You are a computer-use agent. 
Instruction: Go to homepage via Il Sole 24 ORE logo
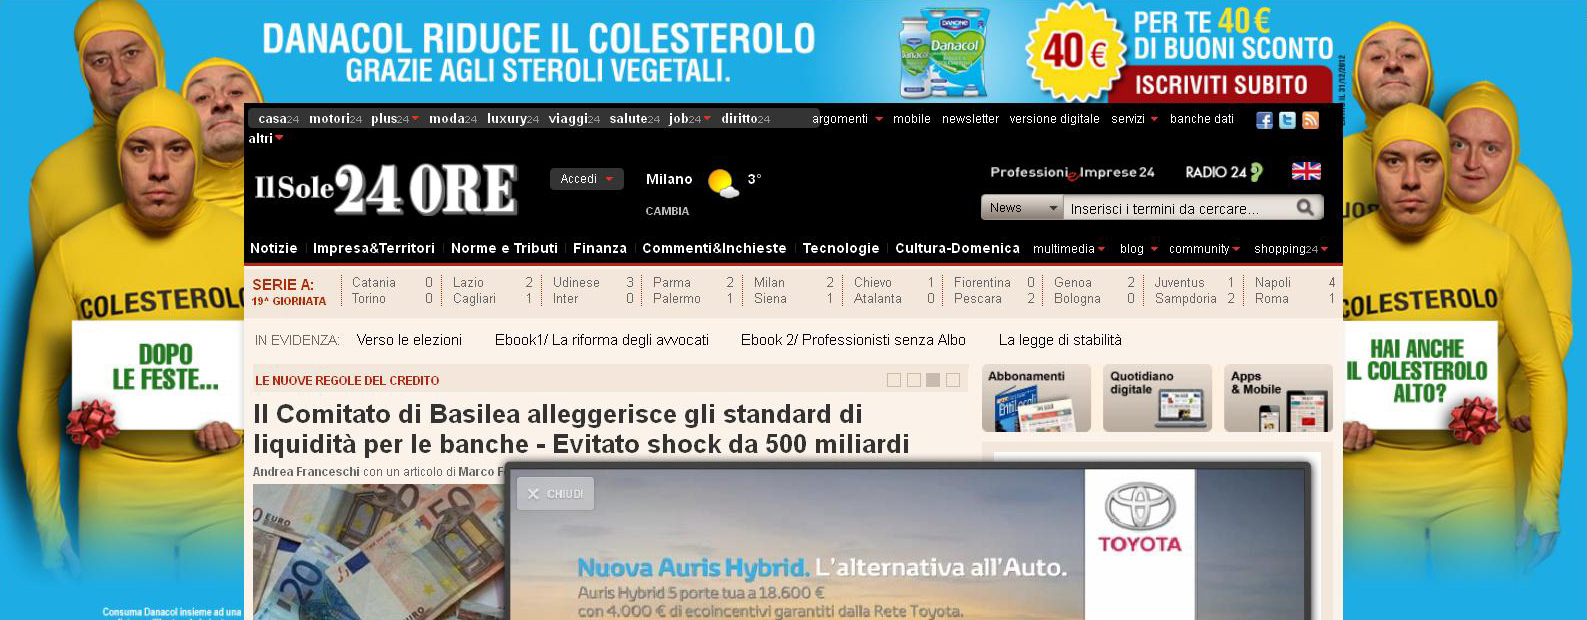386,189
